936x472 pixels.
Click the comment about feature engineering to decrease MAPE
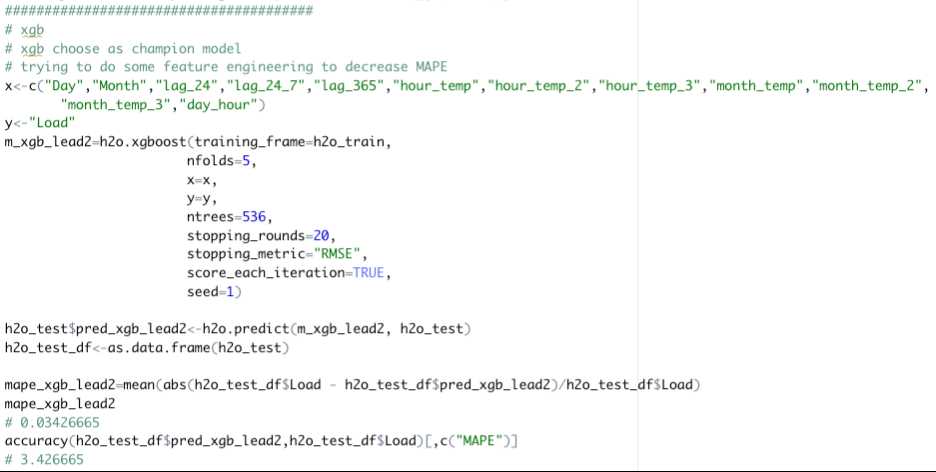point(226,67)
